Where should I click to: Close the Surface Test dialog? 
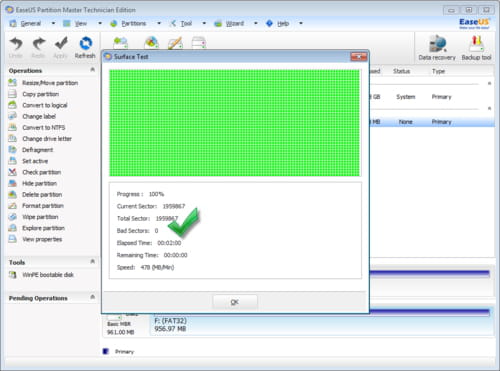(x=359, y=57)
